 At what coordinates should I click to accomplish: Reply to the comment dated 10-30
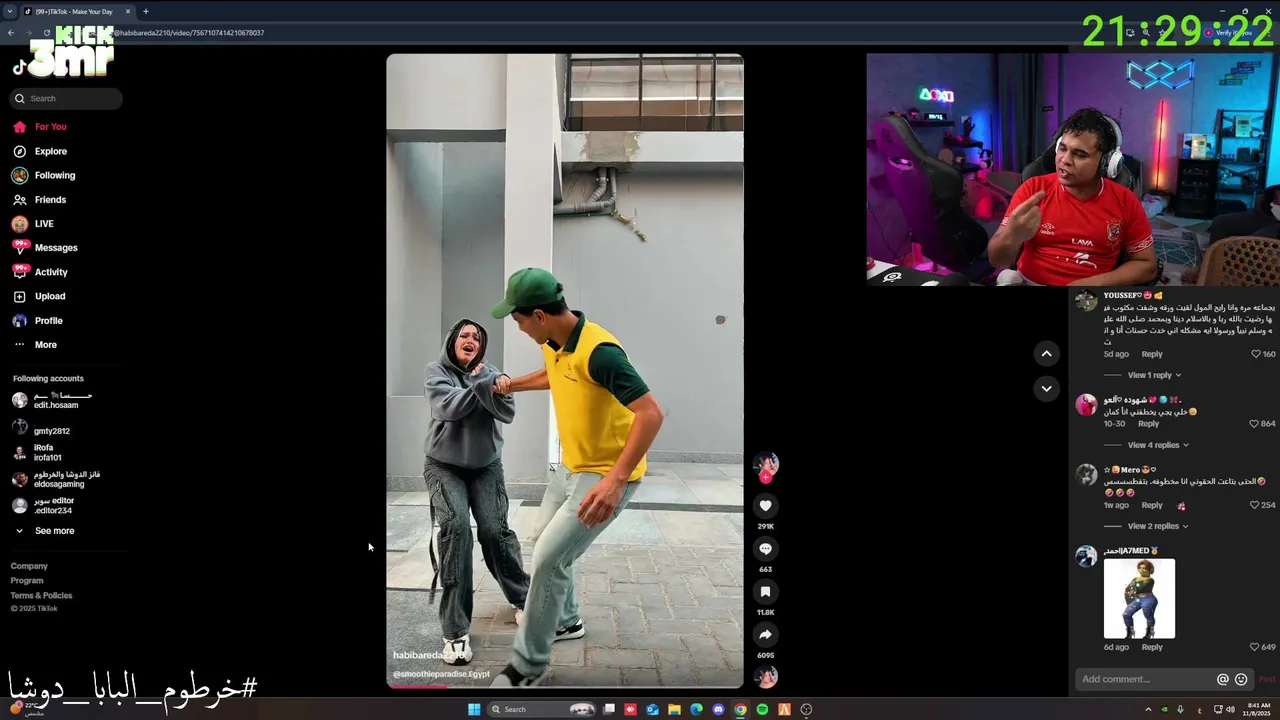click(x=1148, y=424)
